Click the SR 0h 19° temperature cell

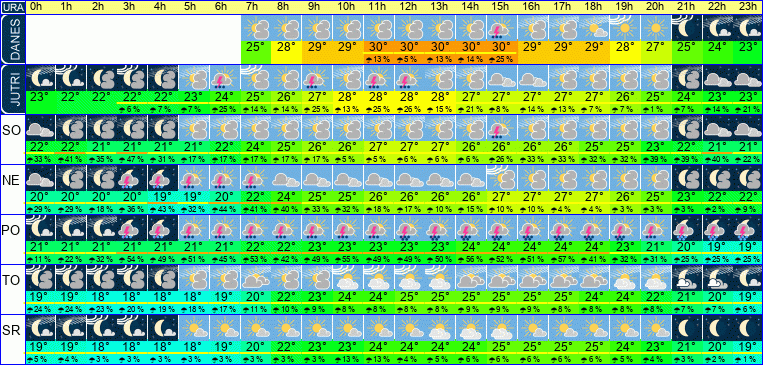coord(39,347)
